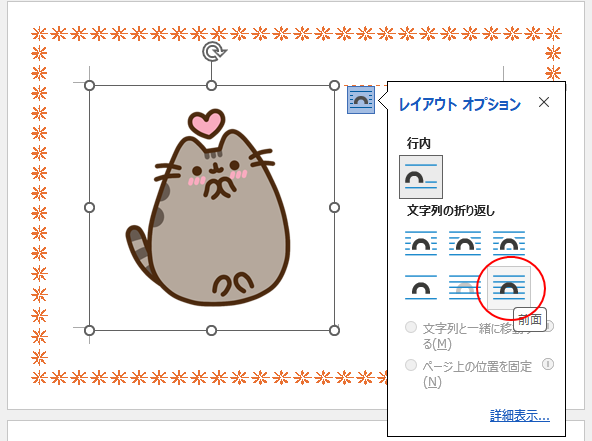
Task: Click the layout options button beside the image
Action: (x=361, y=100)
